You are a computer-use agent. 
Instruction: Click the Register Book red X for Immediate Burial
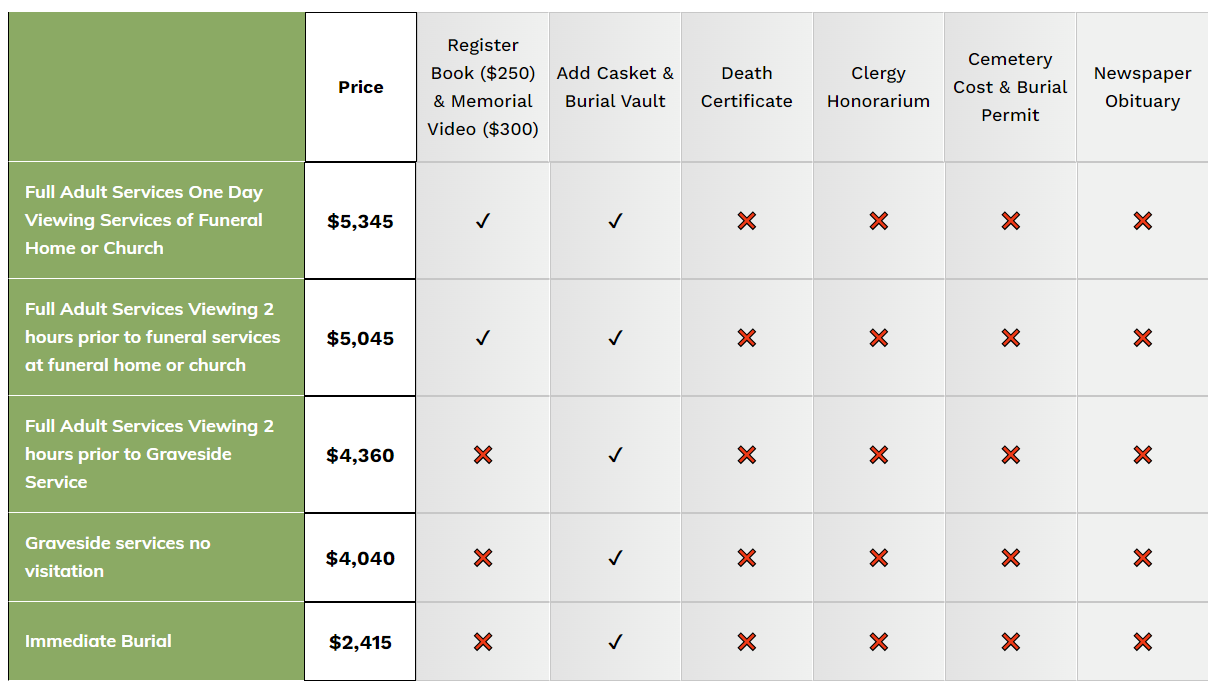[x=483, y=642]
